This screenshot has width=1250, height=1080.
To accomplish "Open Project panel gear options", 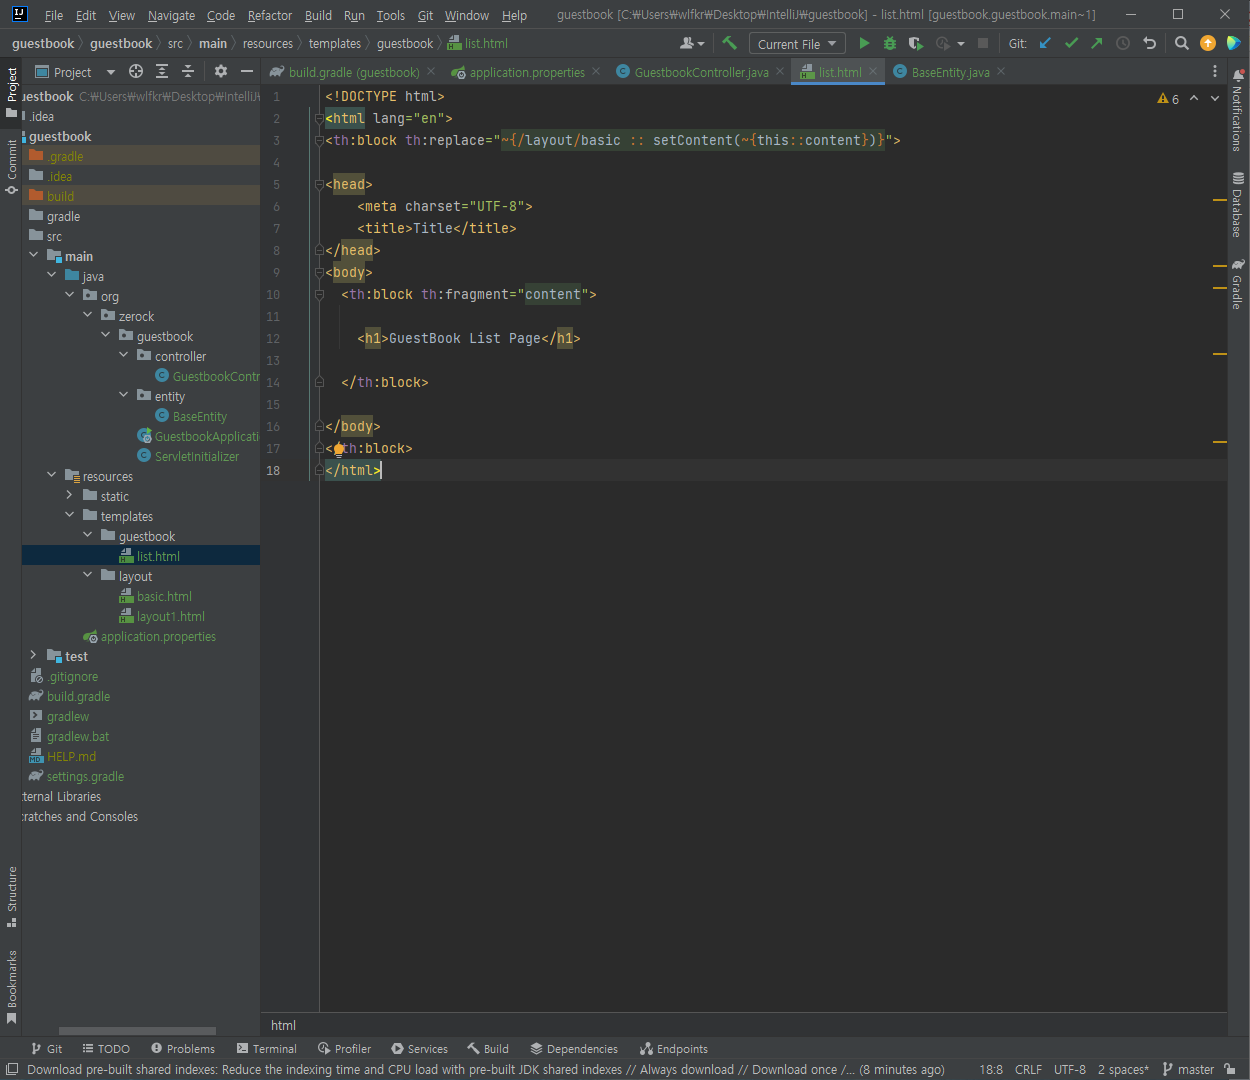I will point(221,71).
